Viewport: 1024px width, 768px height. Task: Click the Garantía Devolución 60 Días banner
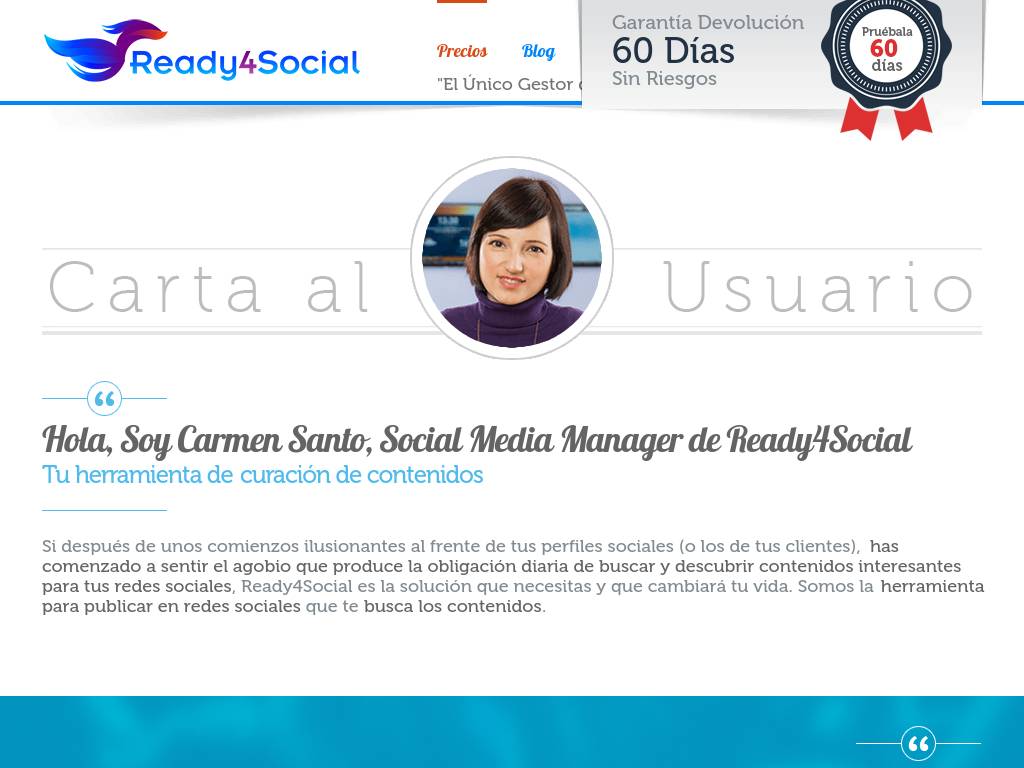[781, 55]
